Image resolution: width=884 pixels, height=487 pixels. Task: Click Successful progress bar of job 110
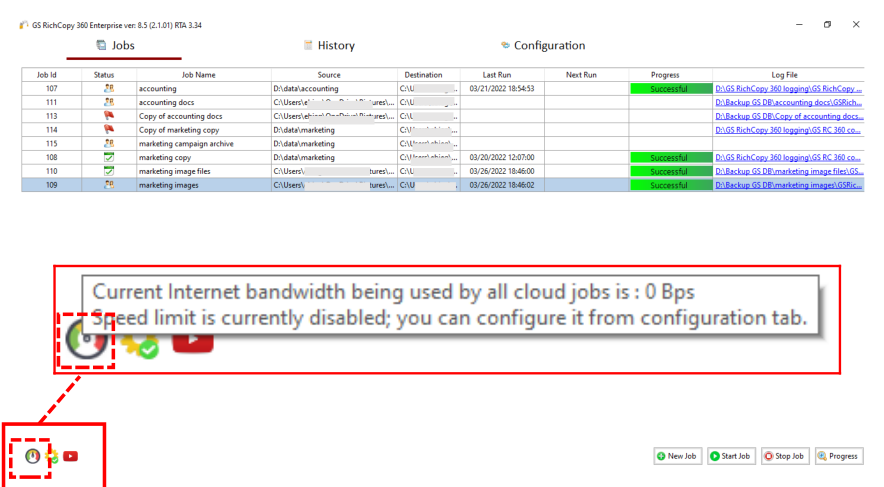671,171
